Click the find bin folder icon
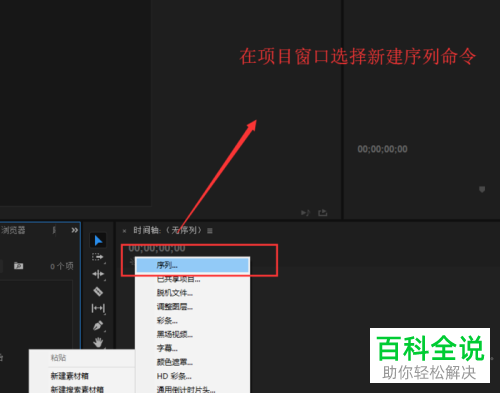The width and height of the screenshot is (500, 393). 19,266
